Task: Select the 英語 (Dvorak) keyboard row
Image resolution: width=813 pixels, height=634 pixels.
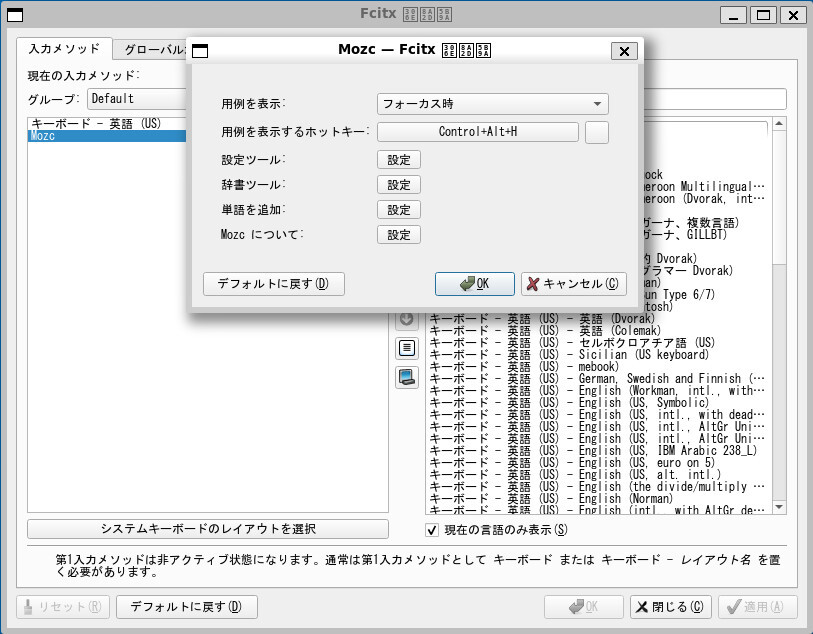Action: tap(597, 319)
